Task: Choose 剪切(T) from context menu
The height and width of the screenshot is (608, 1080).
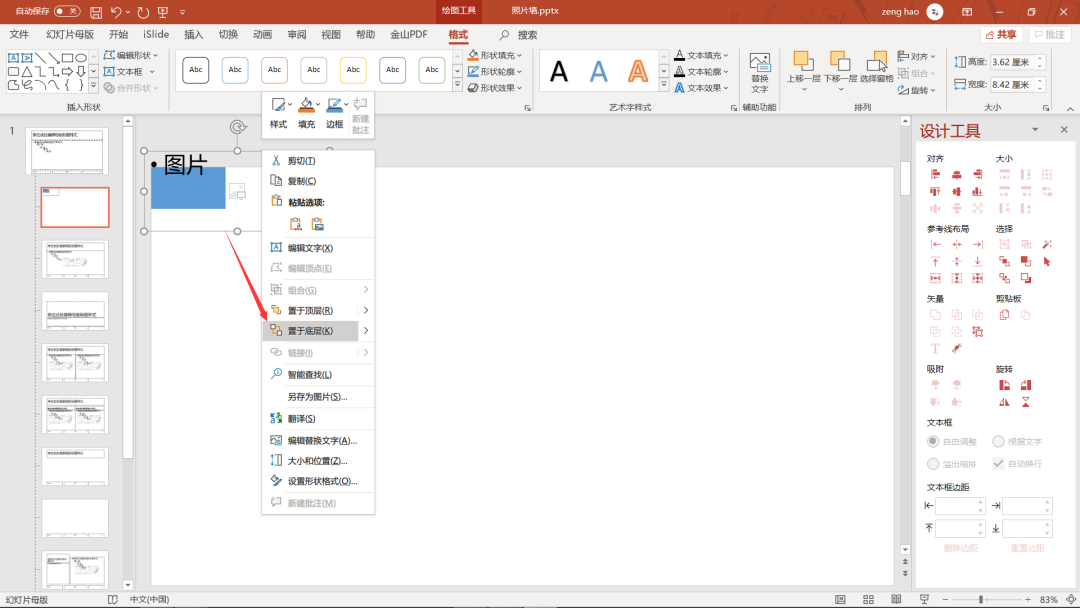Action: pyautogui.click(x=318, y=160)
